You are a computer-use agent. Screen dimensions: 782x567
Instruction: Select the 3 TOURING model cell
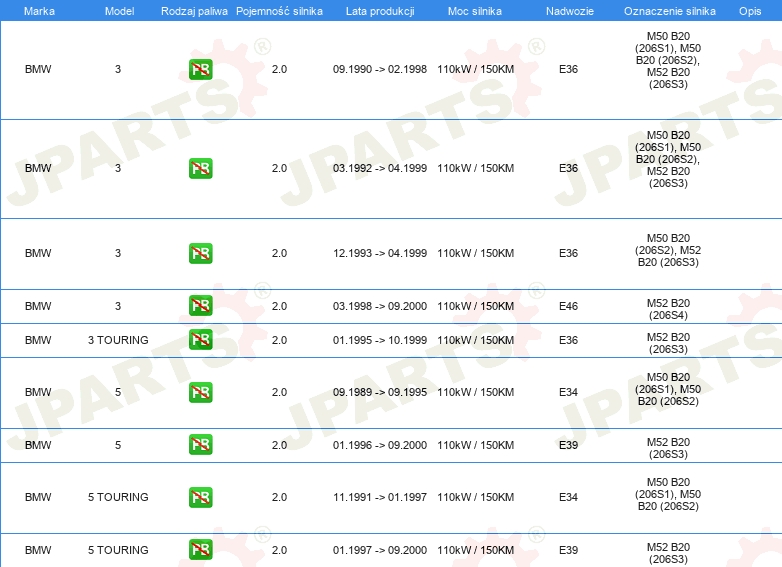(x=118, y=340)
